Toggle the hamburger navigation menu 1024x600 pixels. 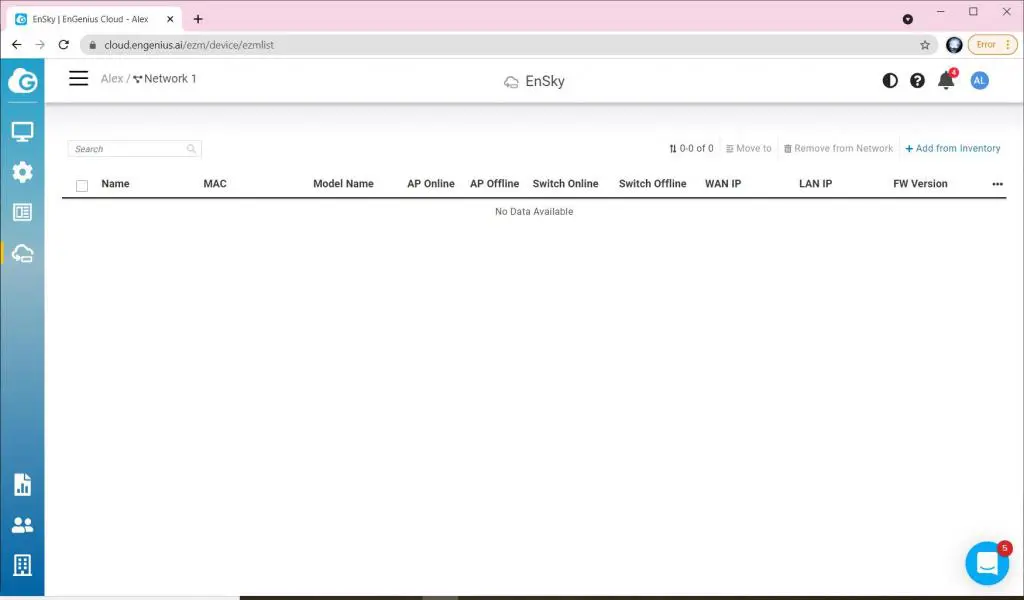coord(78,78)
